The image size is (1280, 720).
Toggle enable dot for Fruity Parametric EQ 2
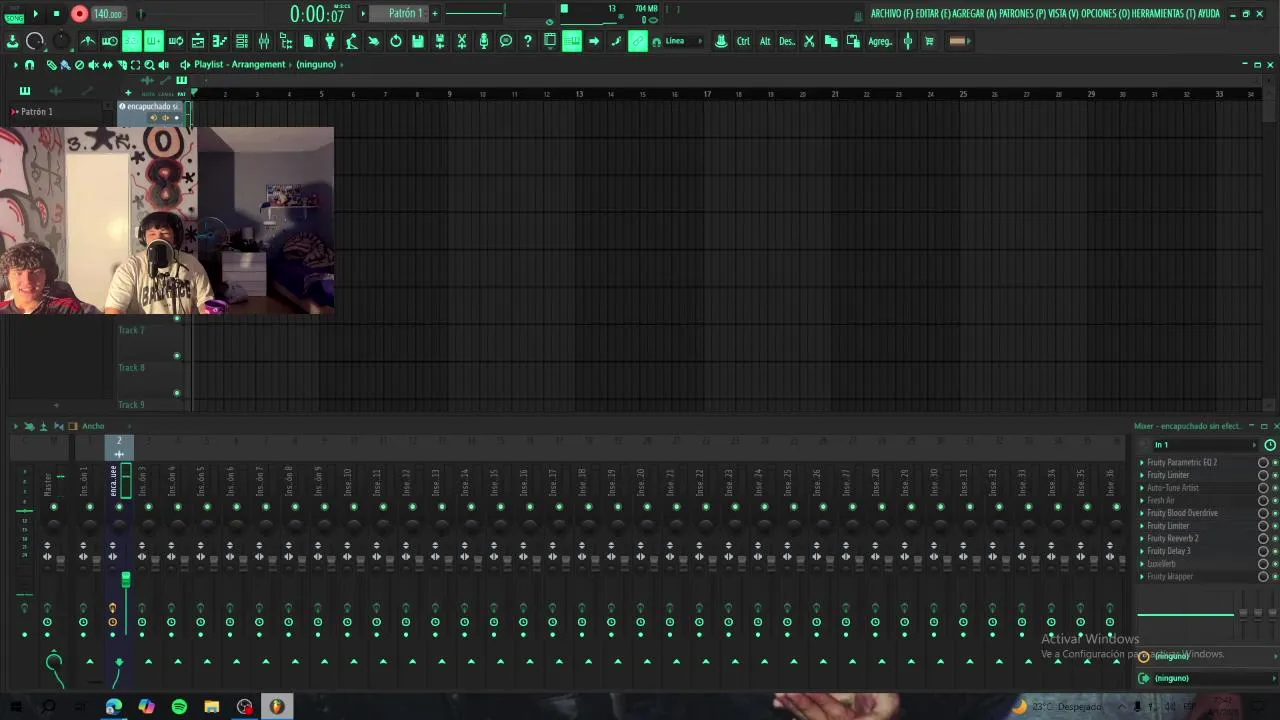[x=1275, y=463]
